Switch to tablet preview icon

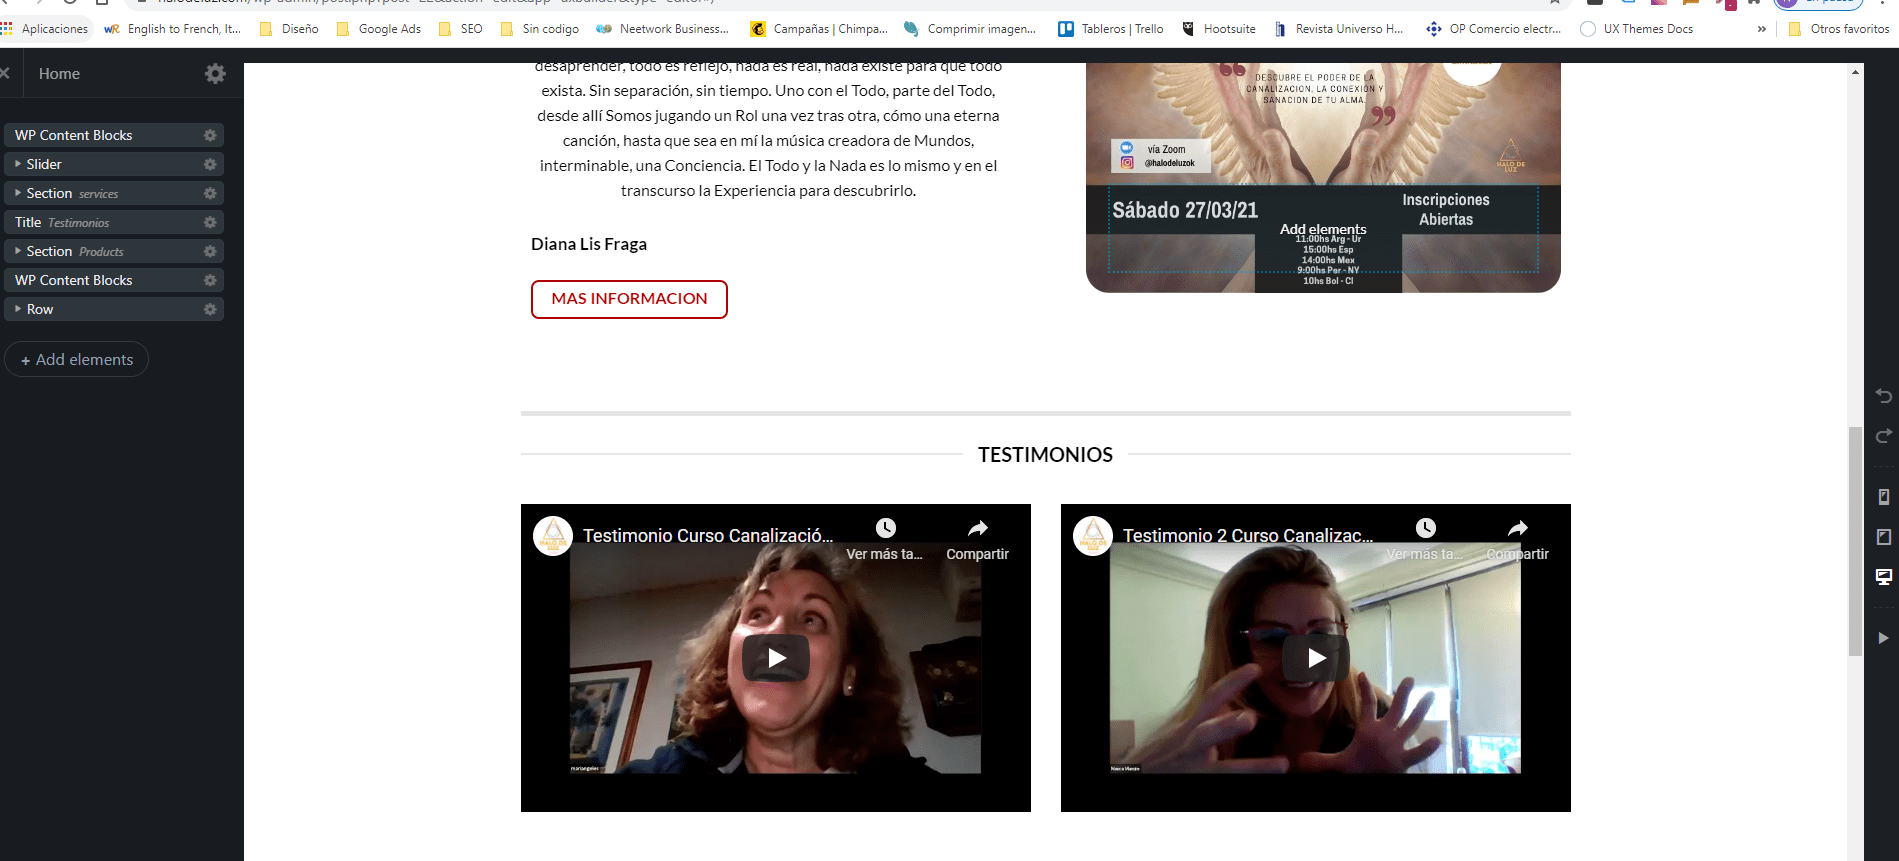[1884, 537]
